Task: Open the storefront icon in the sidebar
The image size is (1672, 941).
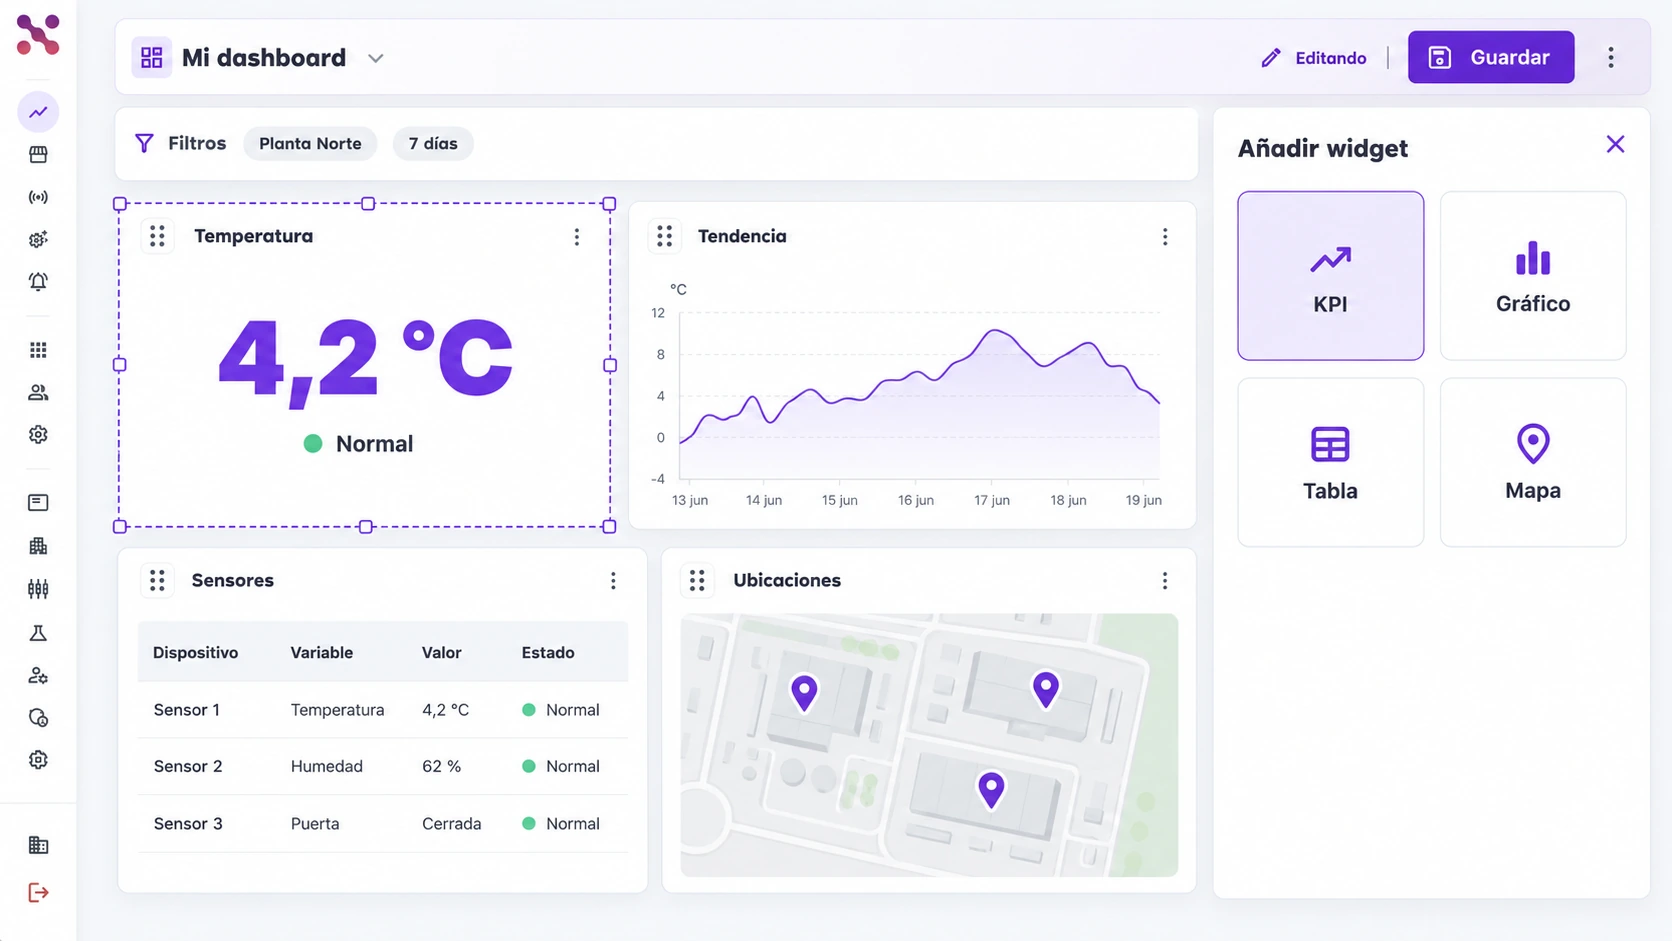Action: [x=38, y=155]
